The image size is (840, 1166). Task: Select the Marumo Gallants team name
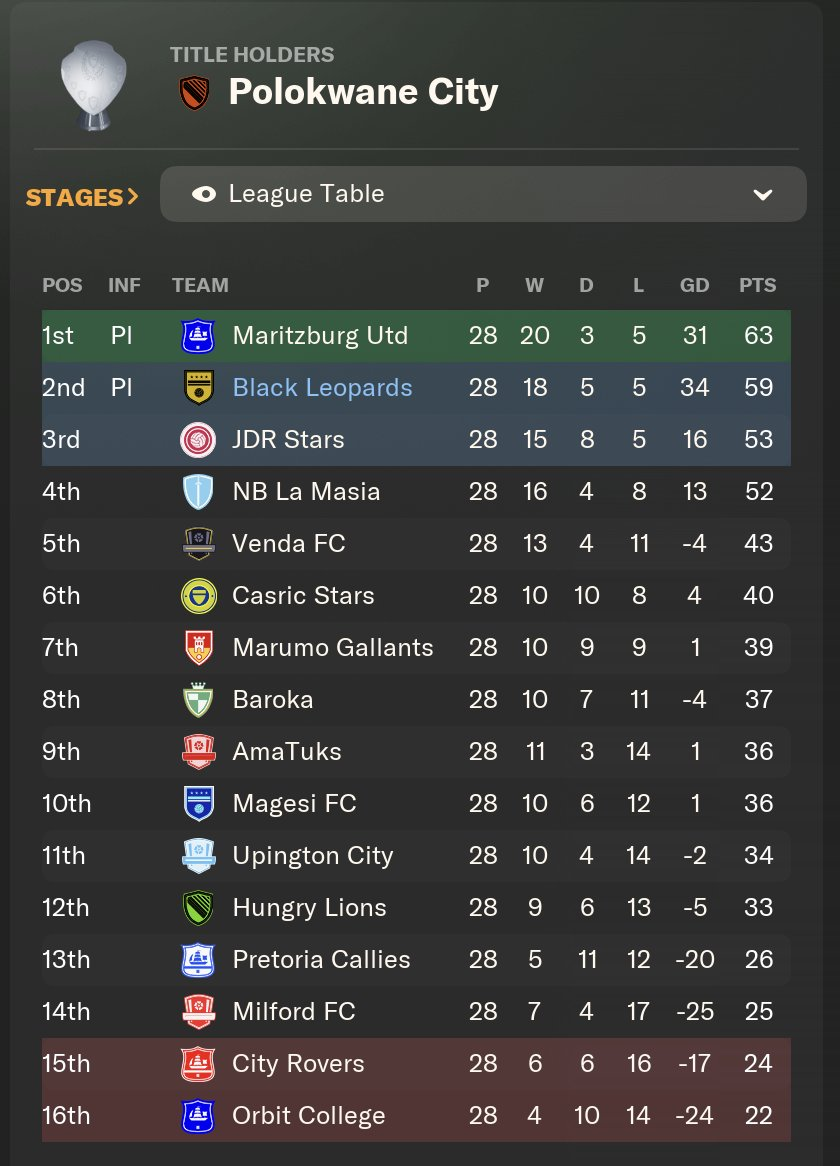tap(333, 648)
